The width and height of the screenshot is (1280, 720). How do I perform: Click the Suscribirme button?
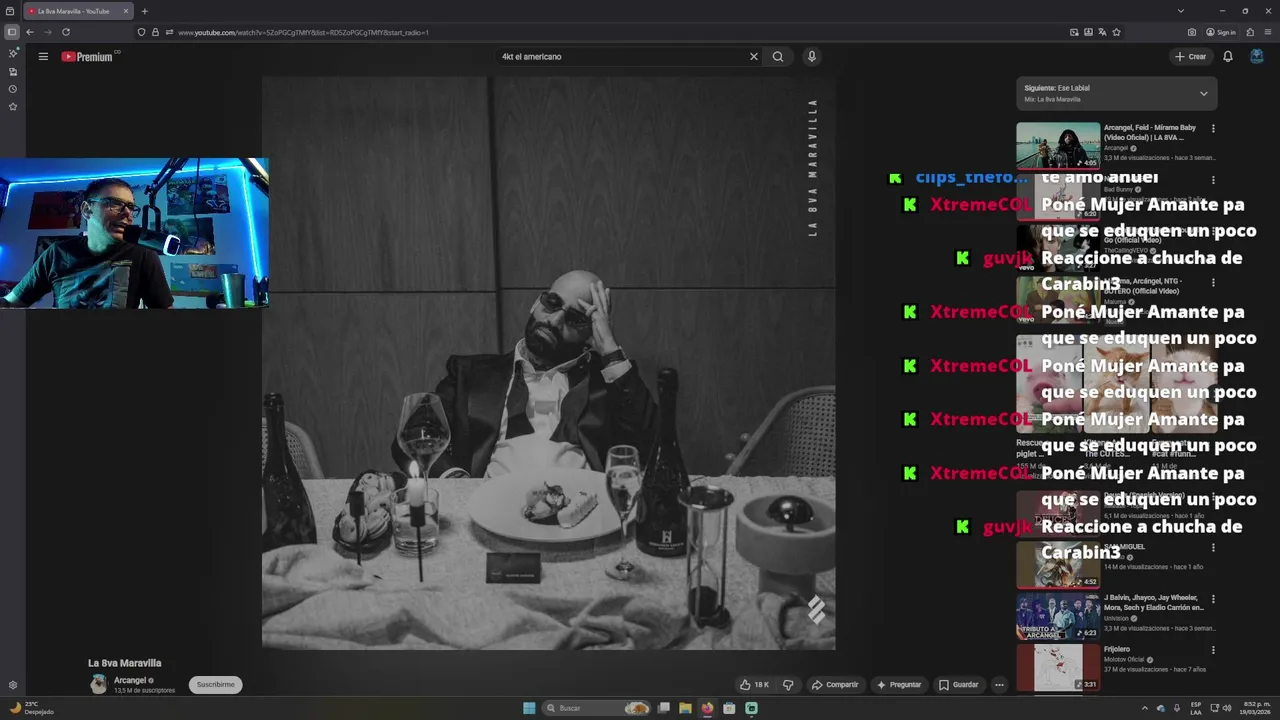[x=215, y=685]
